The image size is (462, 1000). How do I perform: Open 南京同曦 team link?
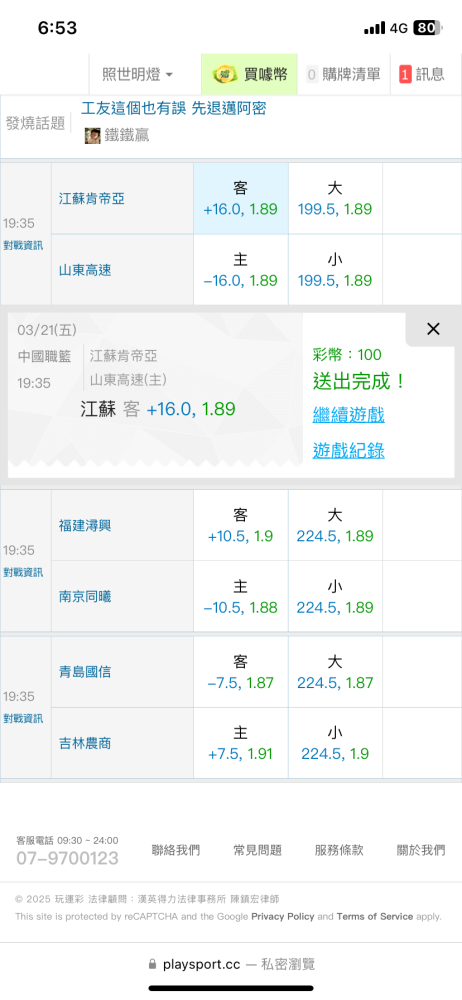85,596
